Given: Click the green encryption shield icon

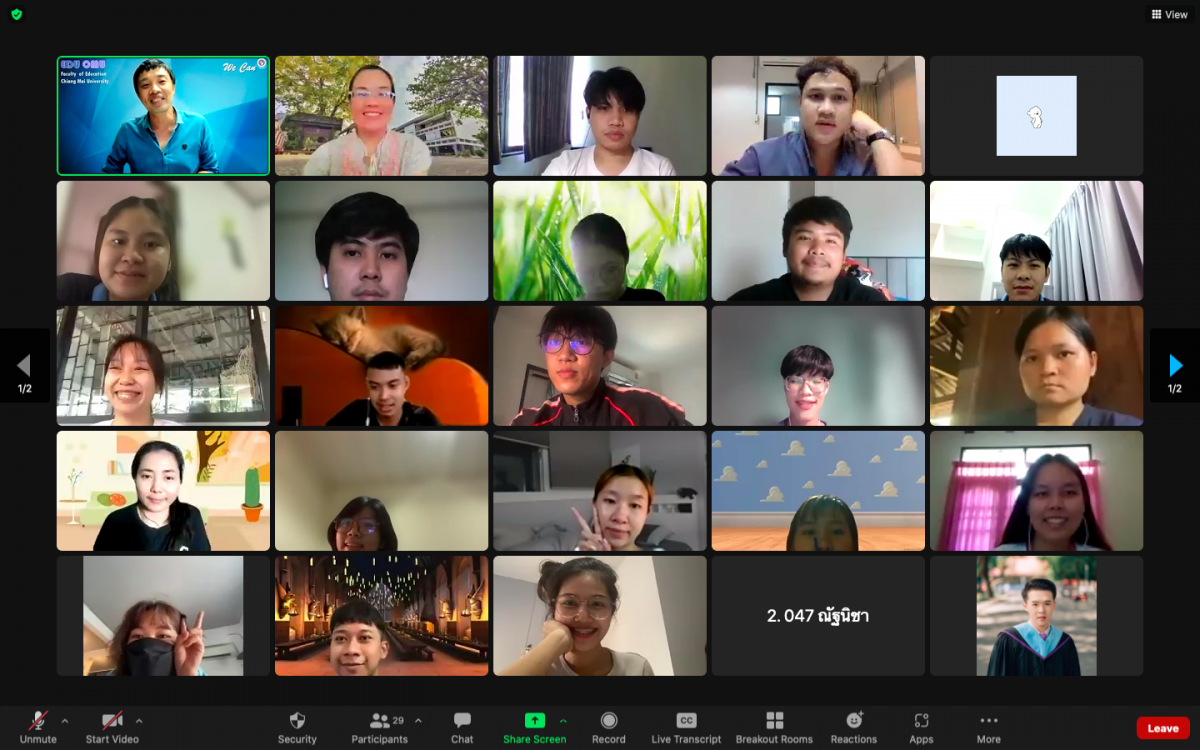Looking at the screenshot, I should coord(16,14).
